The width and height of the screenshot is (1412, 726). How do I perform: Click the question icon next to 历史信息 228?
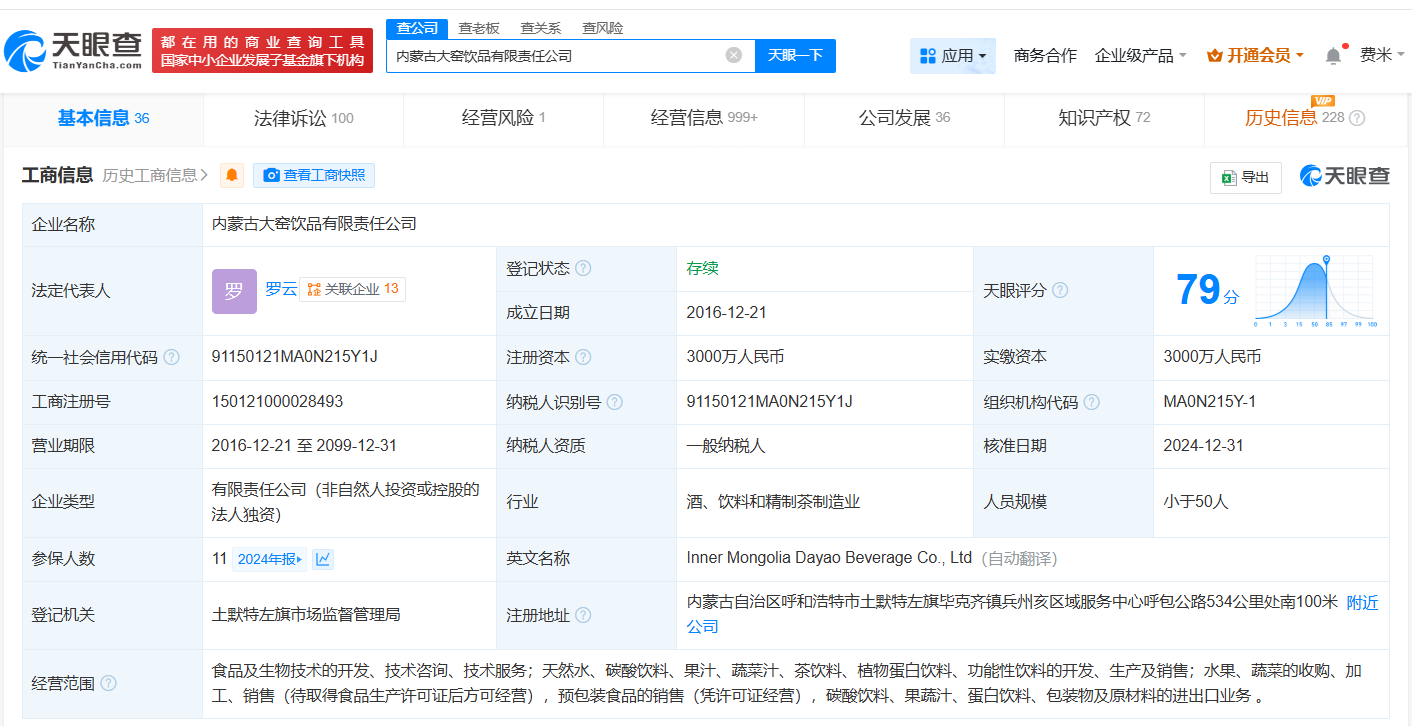point(1357,118)
